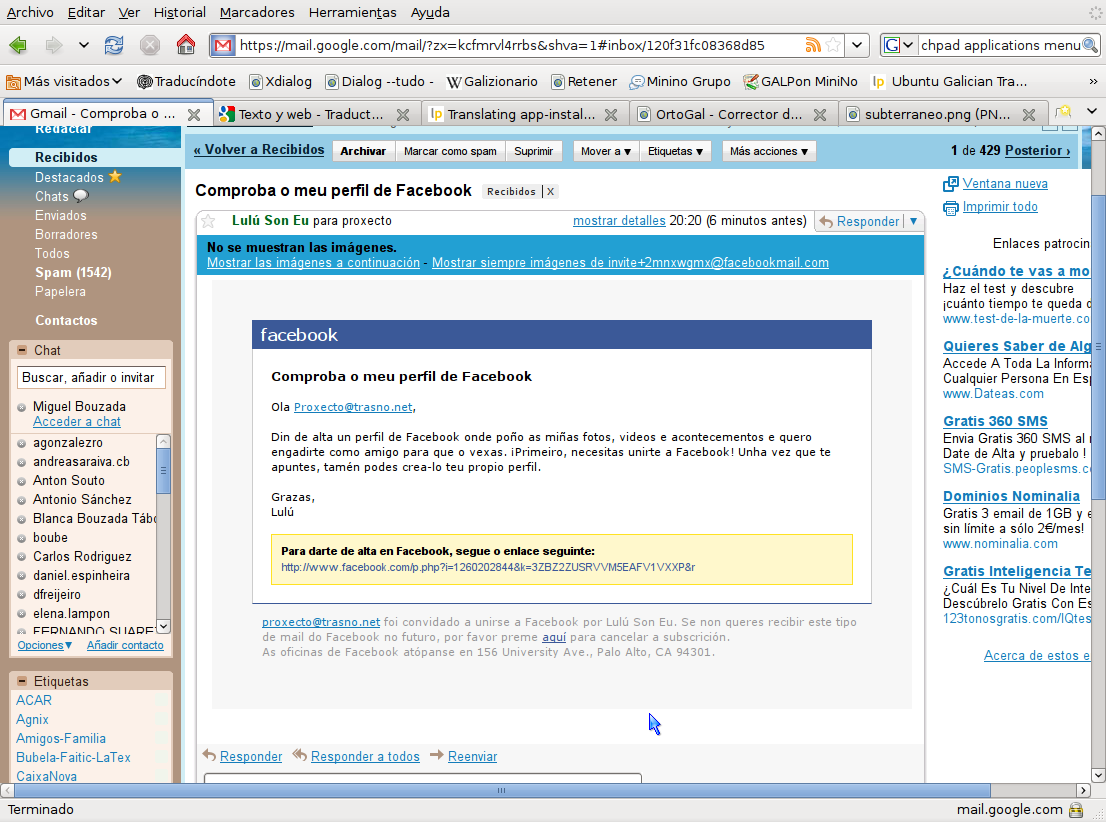The width and height of the screenshot is (1106, 822).
Task: Go to the home page icon
Action: point(186,45)
